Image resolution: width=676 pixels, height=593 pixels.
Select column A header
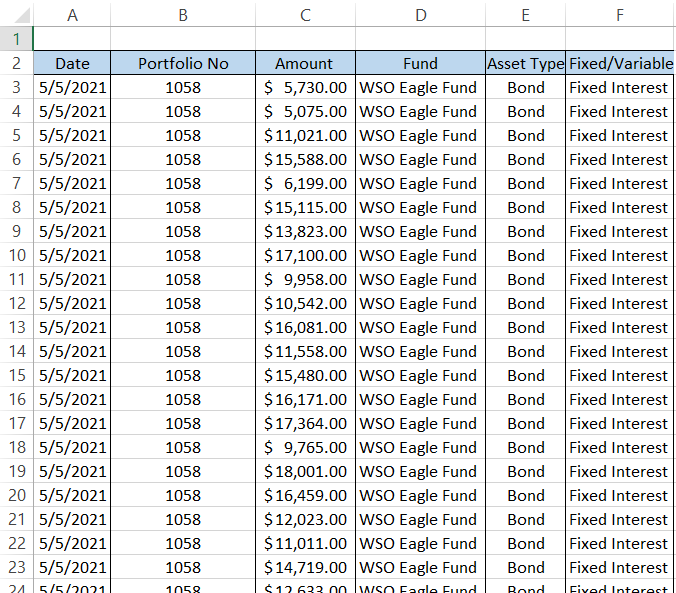(x=72, y=15)
